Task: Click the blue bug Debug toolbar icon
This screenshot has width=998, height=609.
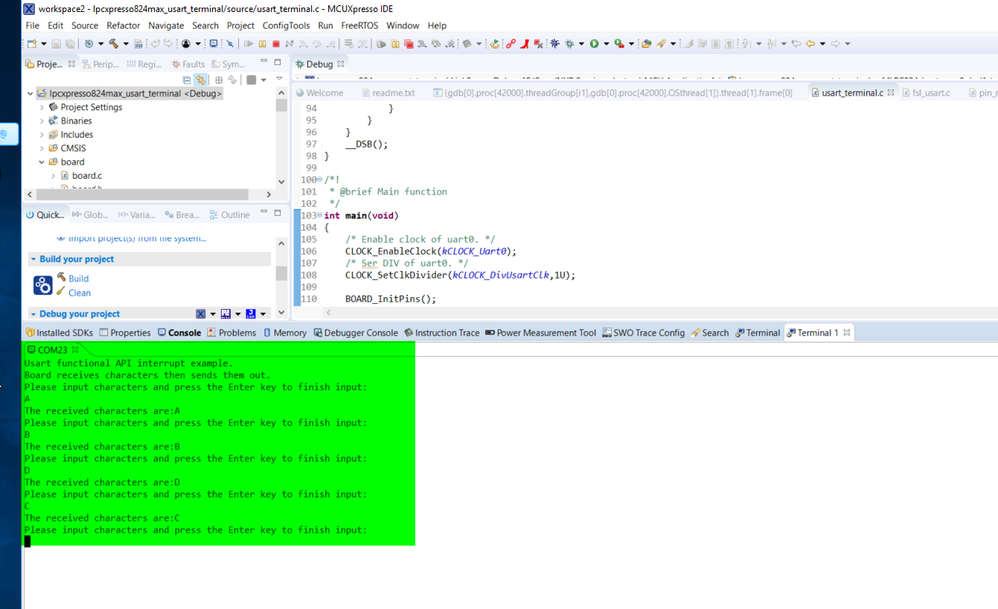Action: (554, 44)
